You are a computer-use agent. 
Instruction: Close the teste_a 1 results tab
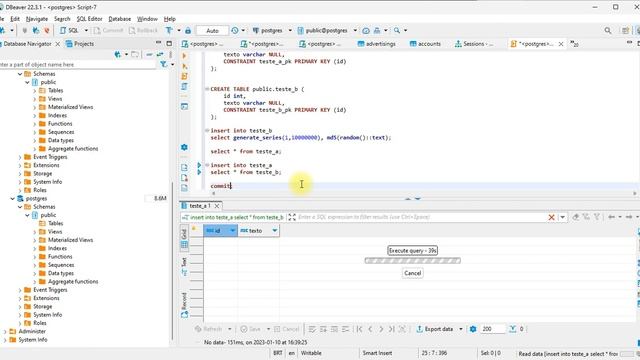(217, 206)
